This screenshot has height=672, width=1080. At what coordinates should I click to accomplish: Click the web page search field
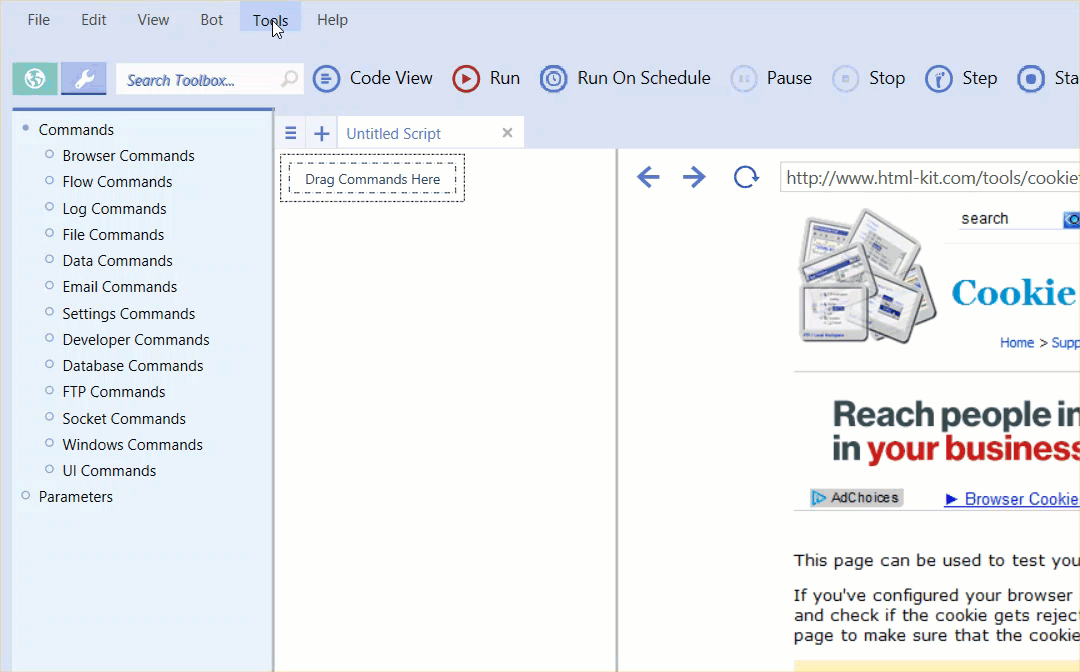click(1009, 219)
